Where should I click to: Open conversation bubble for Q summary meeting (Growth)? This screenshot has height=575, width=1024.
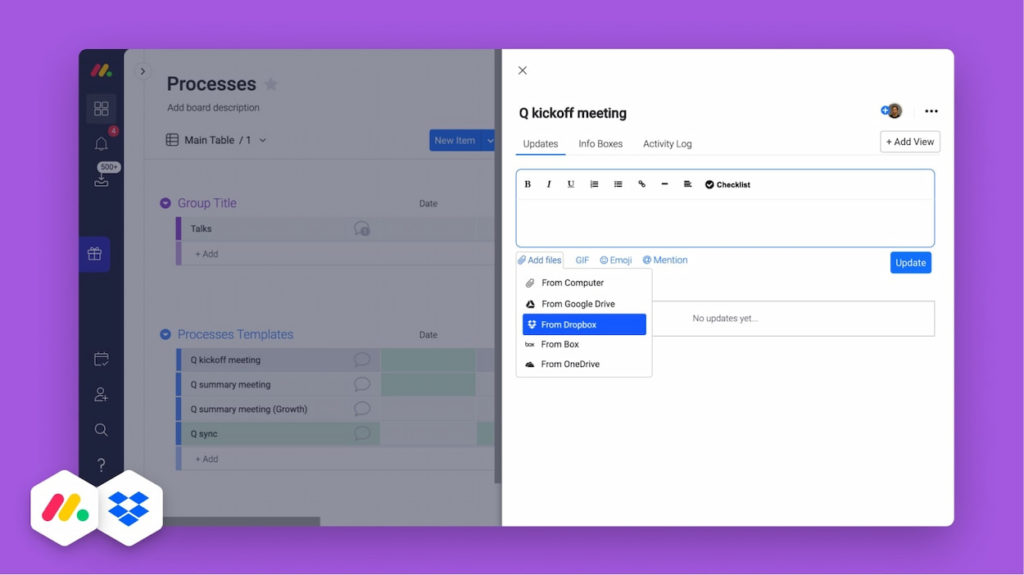pyautogui.click(x=362, y=409)
